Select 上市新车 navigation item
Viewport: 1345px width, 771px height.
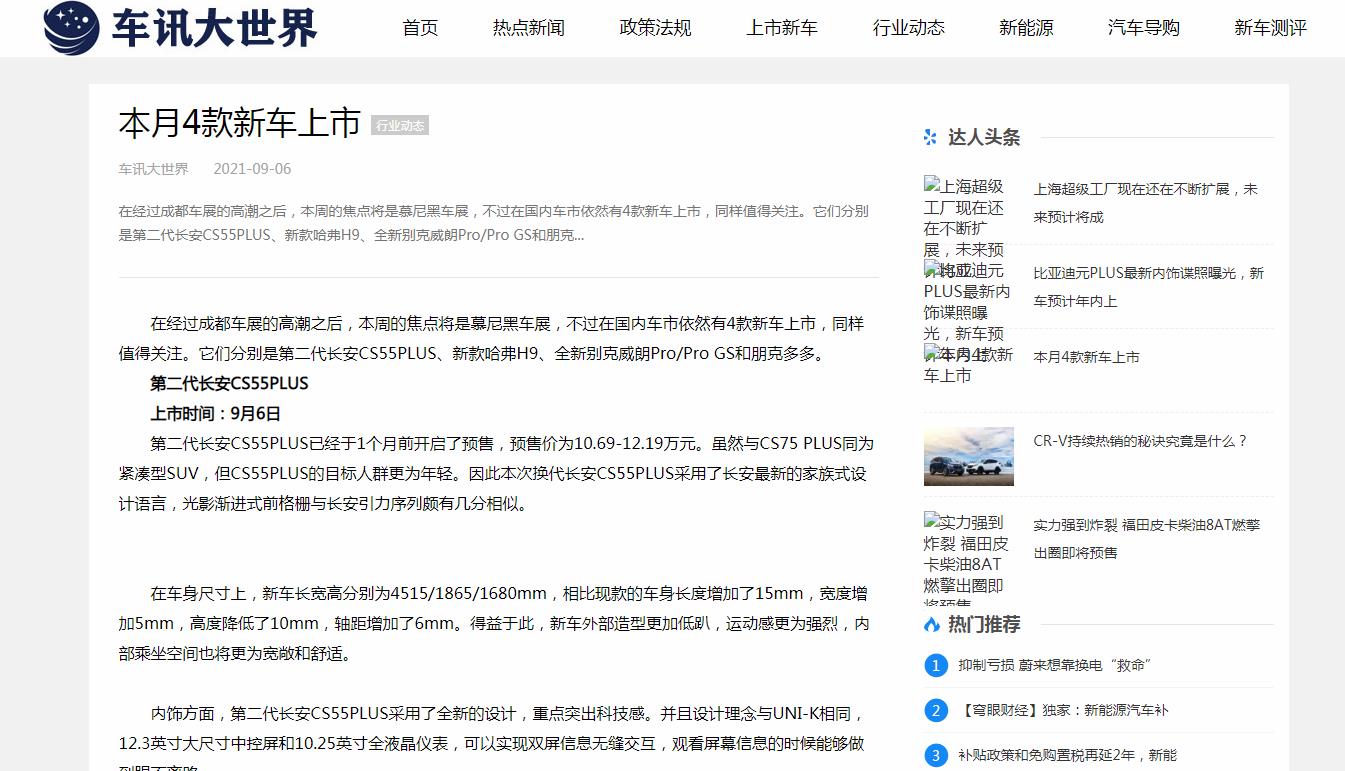coord(782,28)
